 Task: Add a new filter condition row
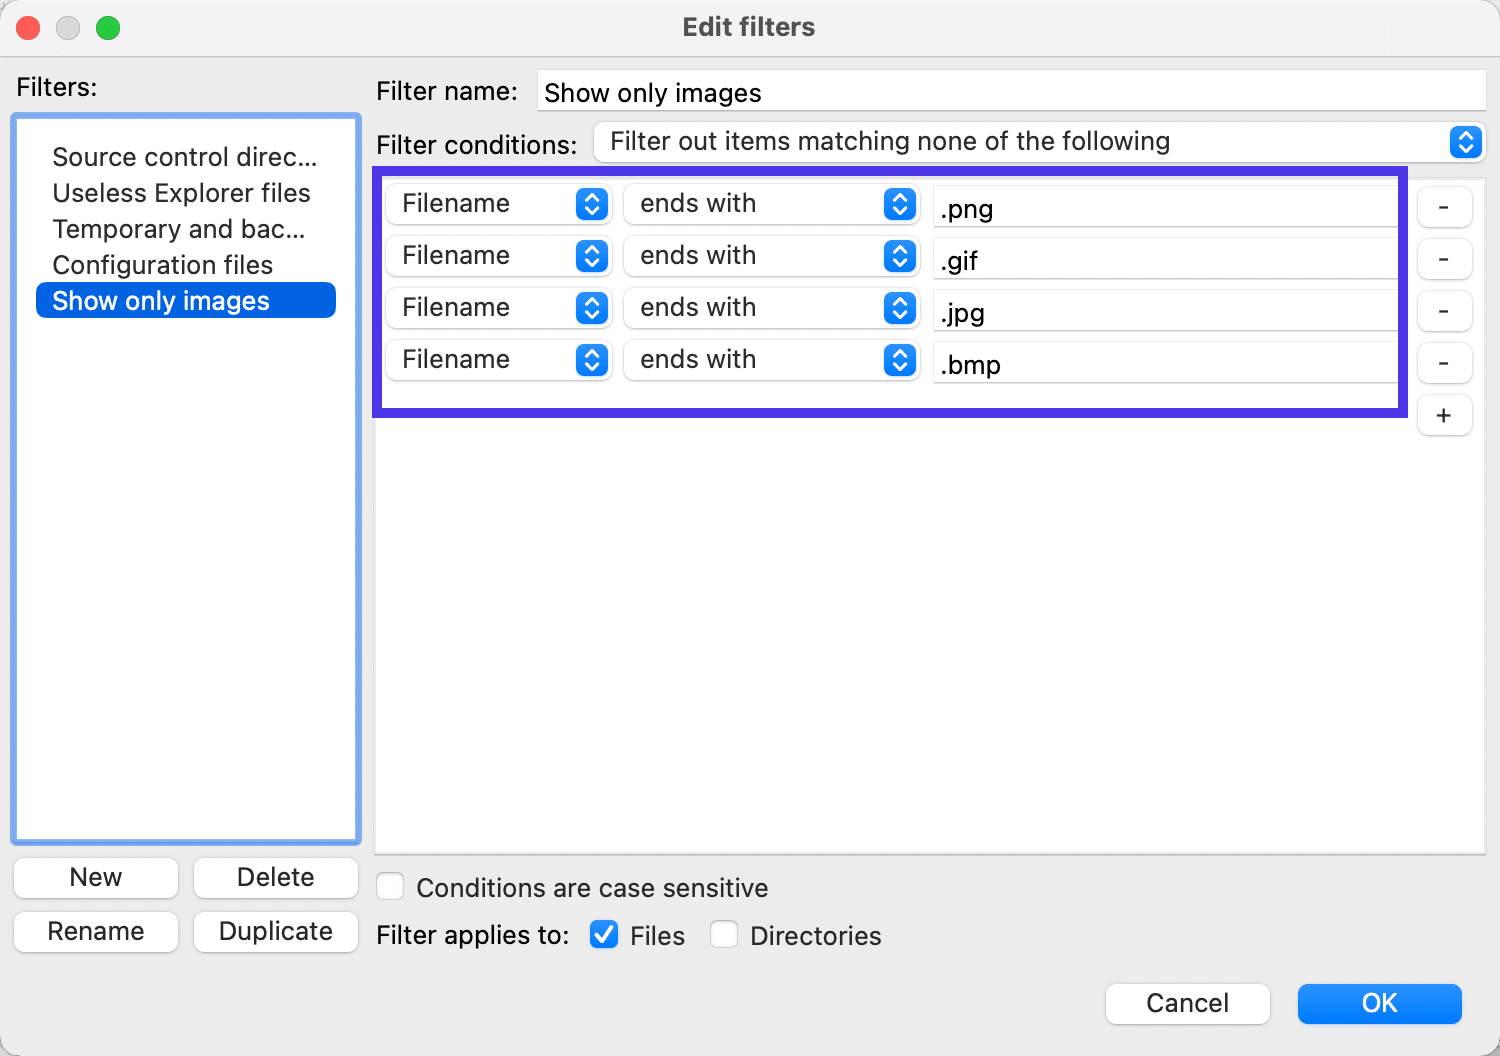click(1443, 416)
